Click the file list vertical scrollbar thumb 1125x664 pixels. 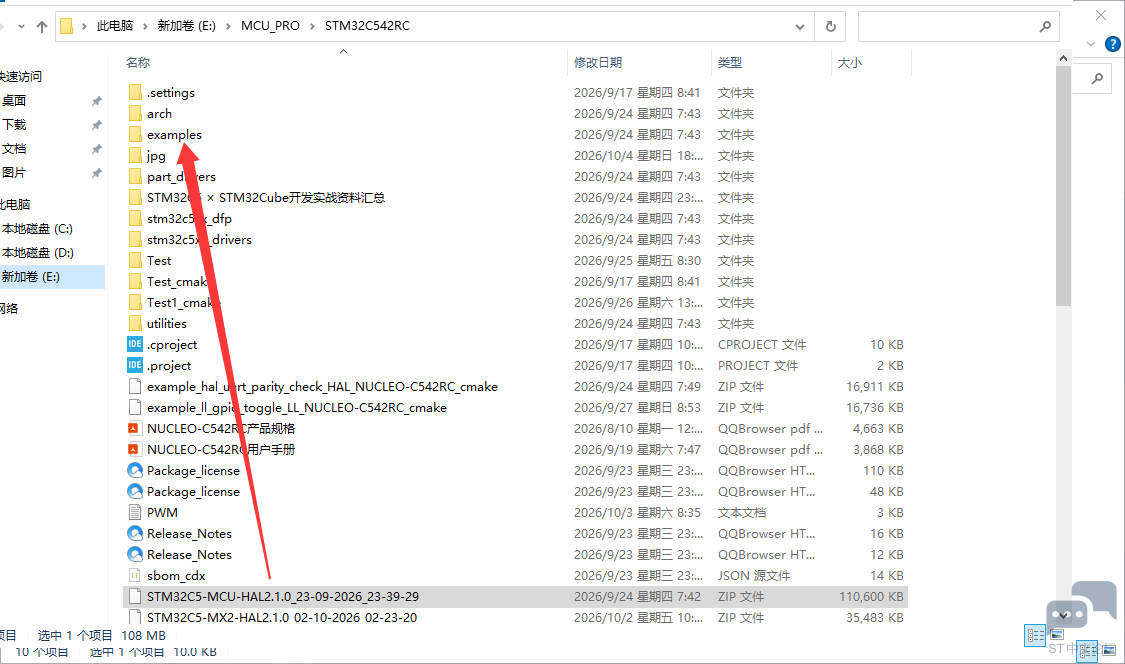point(1063,185)
